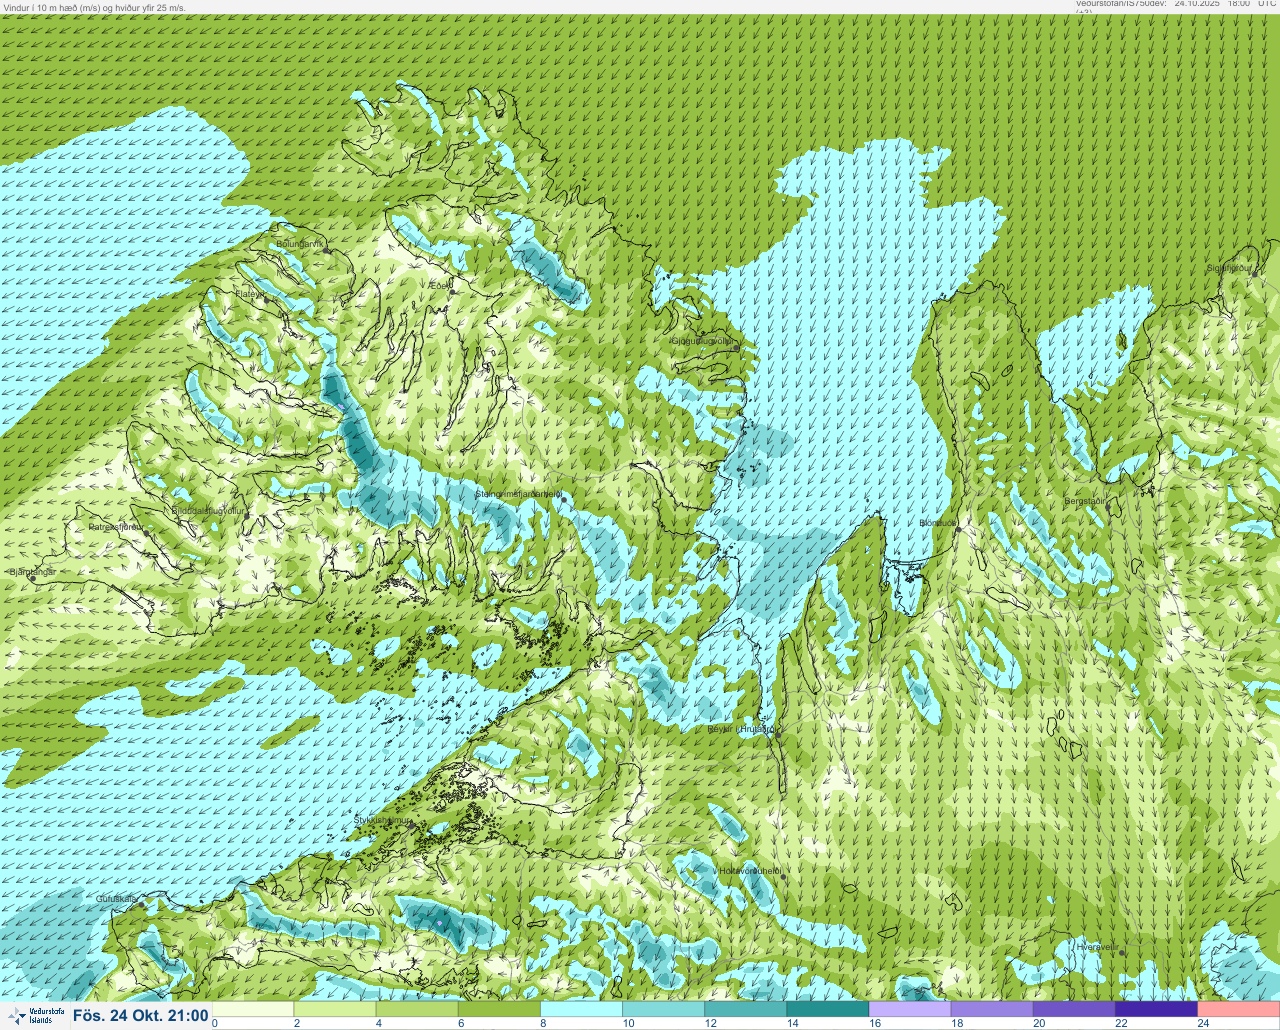Select the Steingrímsfjarðarheiði station label
1280x1030 pixels.
click(517, 493)
